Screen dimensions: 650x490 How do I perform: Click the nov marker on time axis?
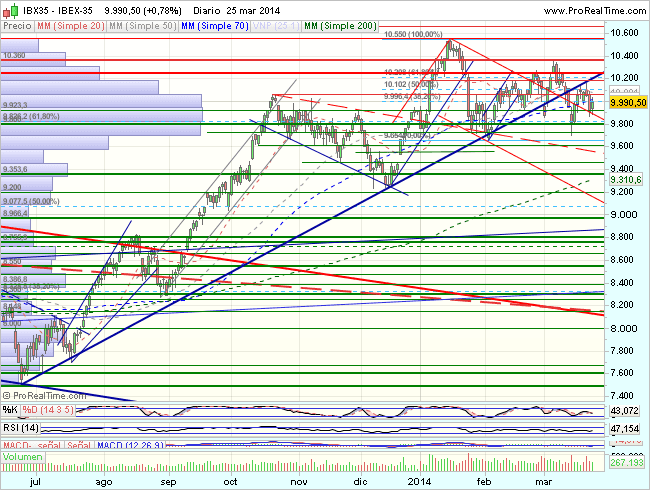click(x=298, y=481)
